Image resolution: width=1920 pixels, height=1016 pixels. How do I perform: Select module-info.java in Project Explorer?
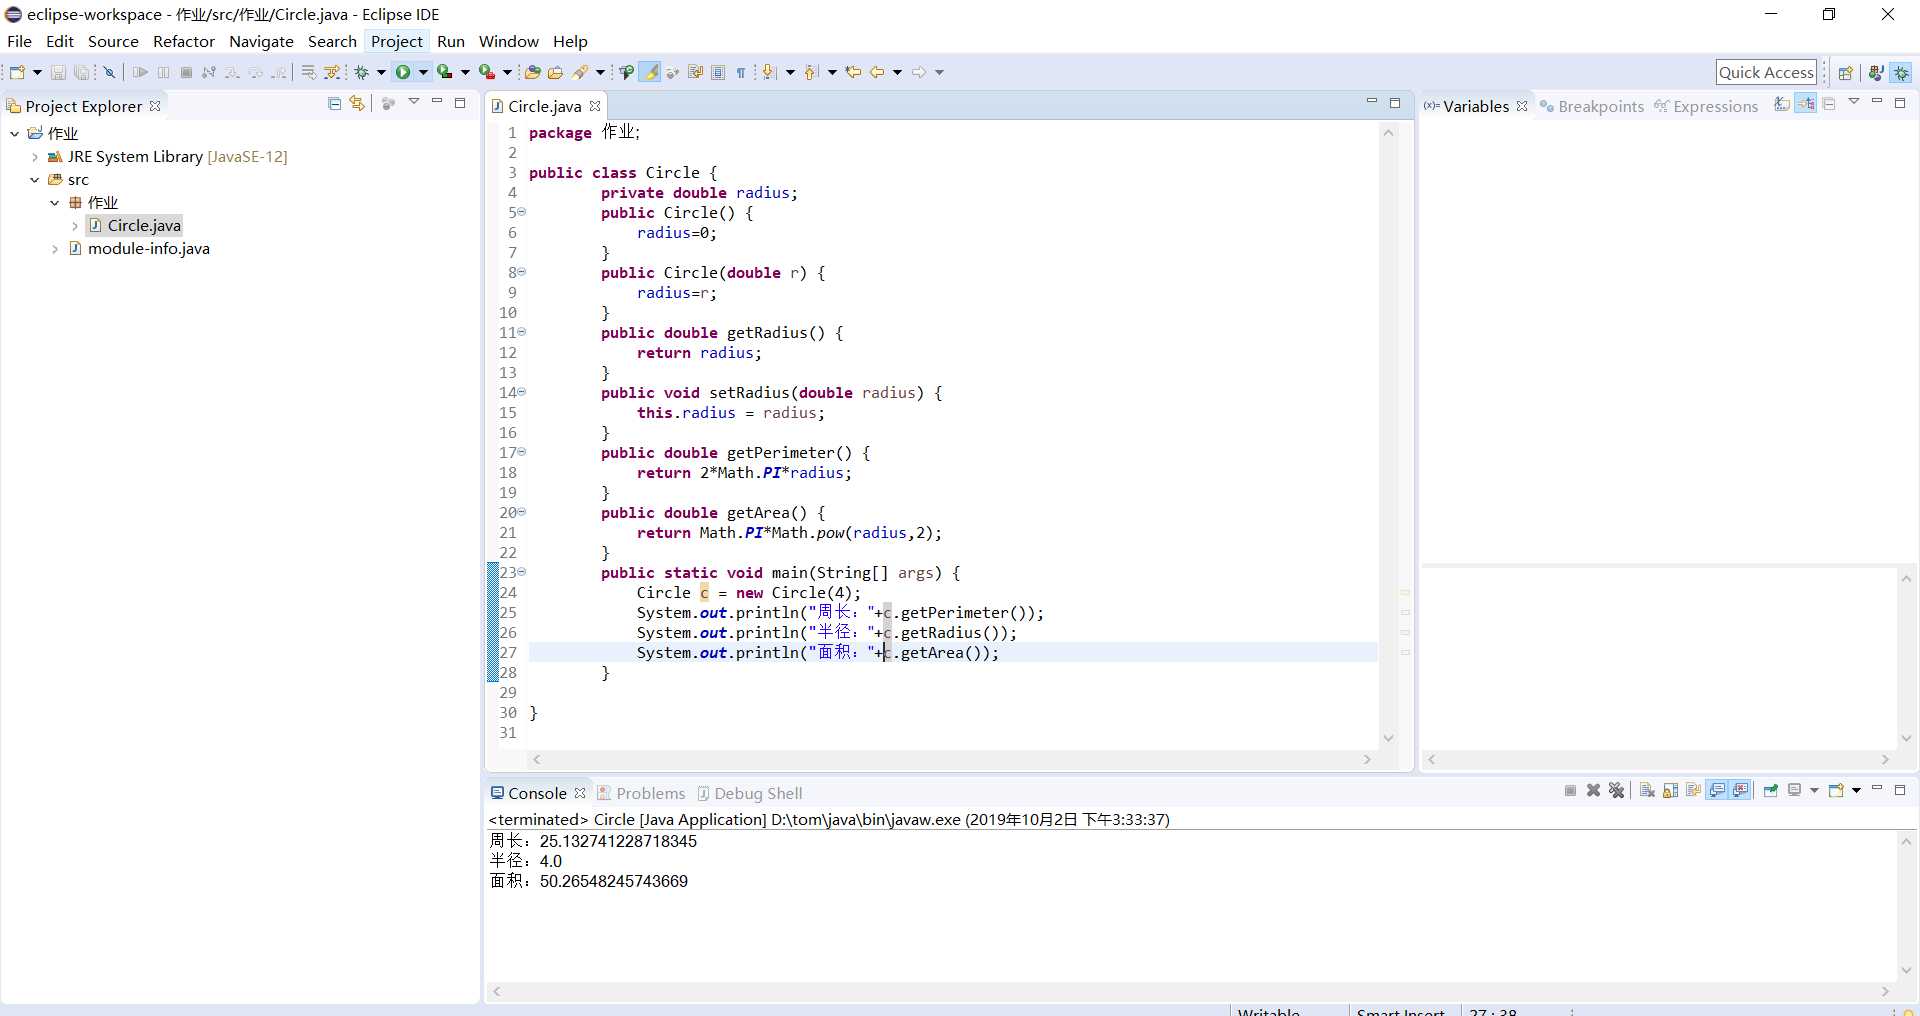coord(148,249)
